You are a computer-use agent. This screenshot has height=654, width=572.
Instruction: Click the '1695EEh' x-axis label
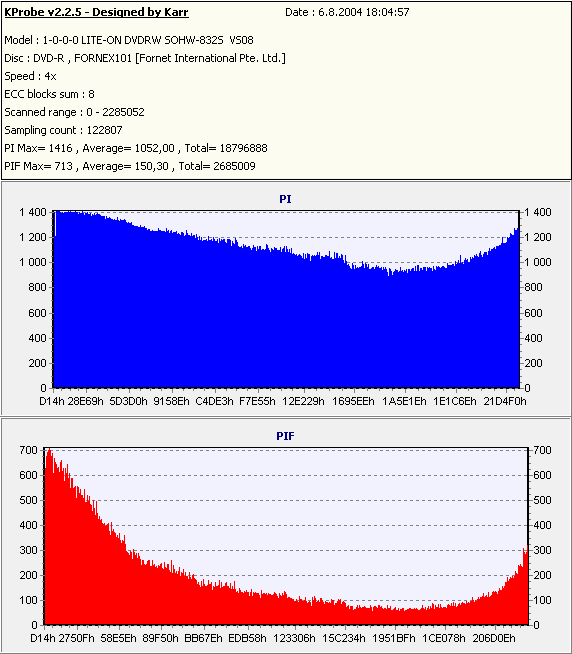click(x=353, y=401)
